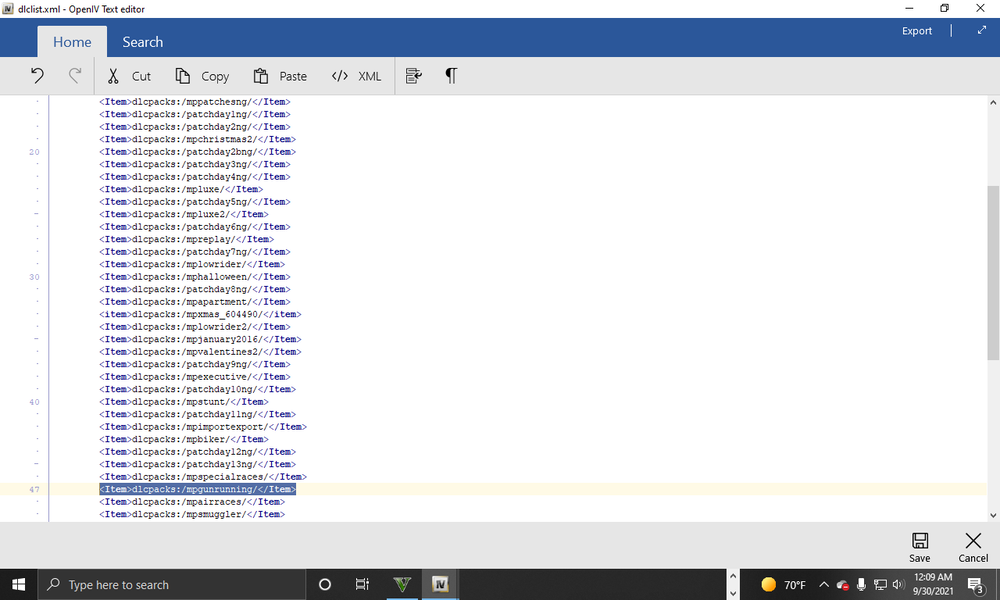This screenshot has height=600, width=1000.
Task: Collapse the fold marker near line 33
Action: tap(36, 339)
